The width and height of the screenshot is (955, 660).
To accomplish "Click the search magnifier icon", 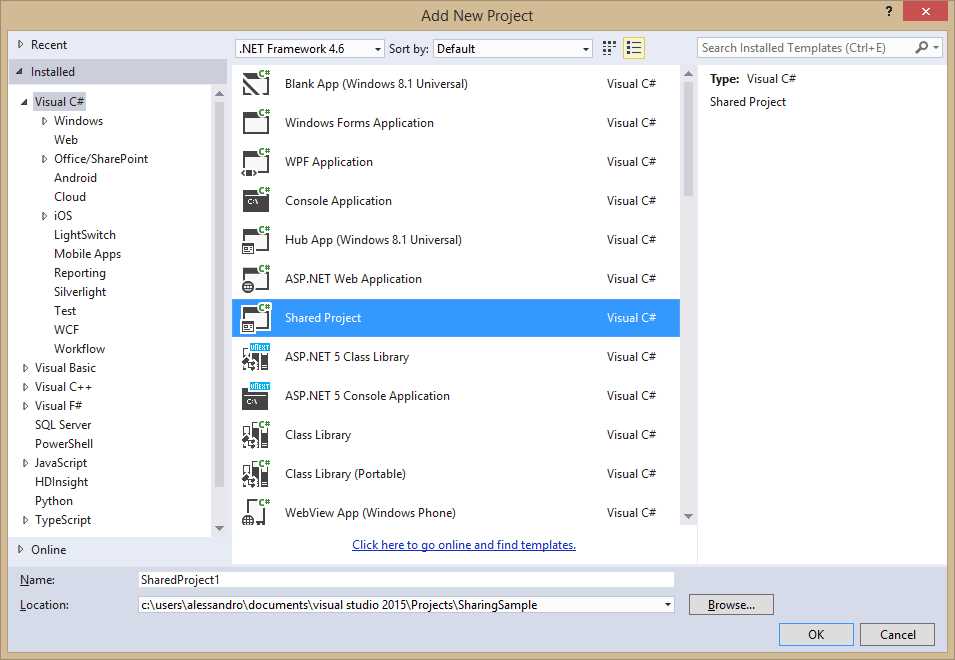I will click(x=922, y=47).
